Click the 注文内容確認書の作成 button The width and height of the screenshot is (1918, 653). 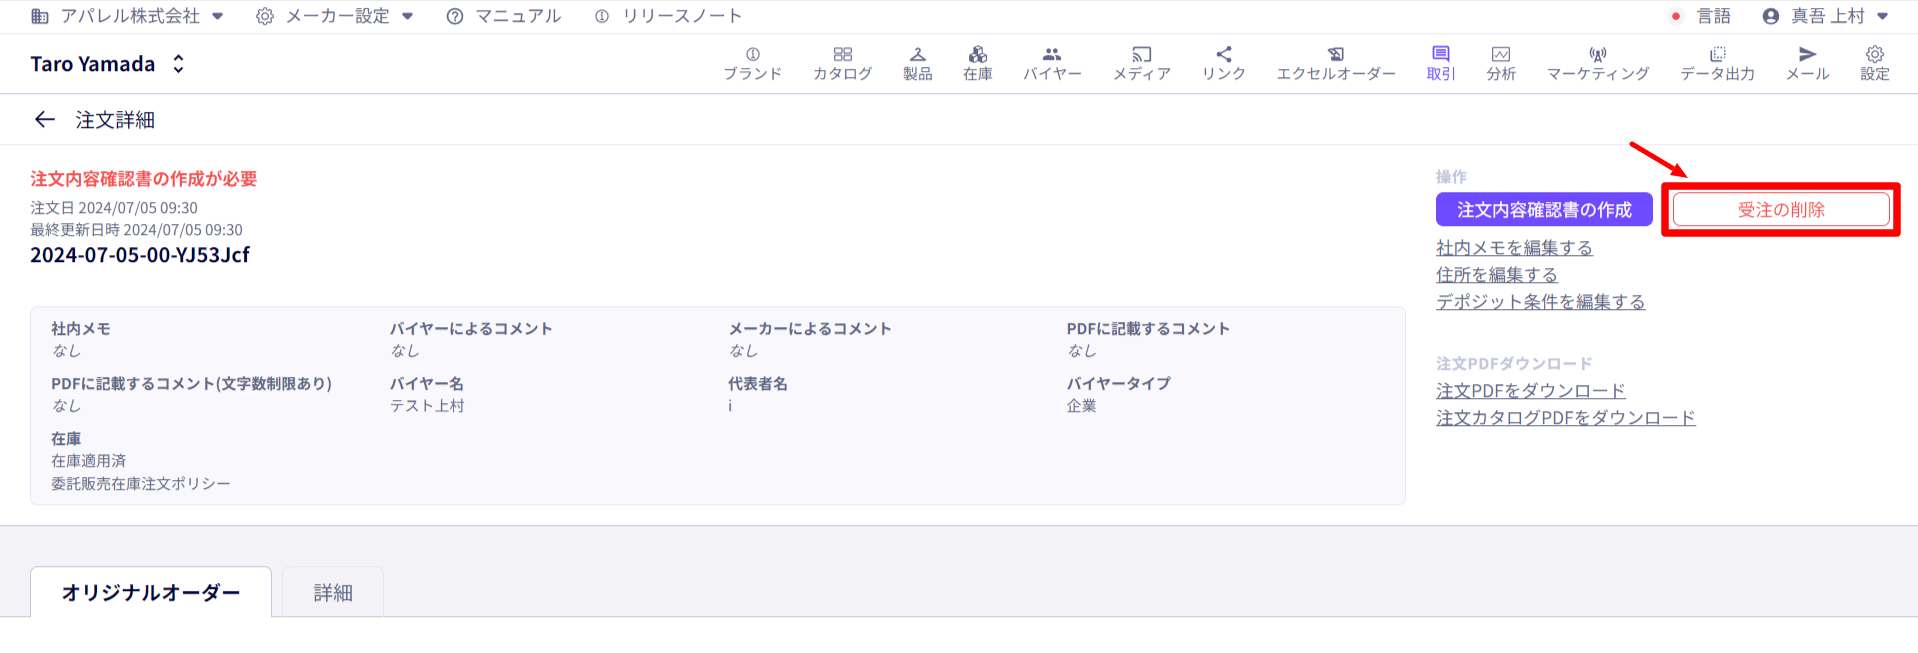1544,210
